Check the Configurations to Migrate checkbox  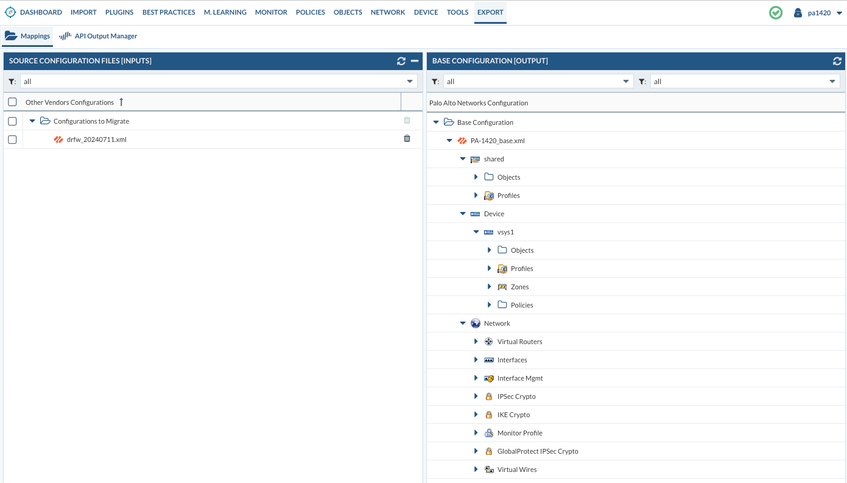(12, 121)
